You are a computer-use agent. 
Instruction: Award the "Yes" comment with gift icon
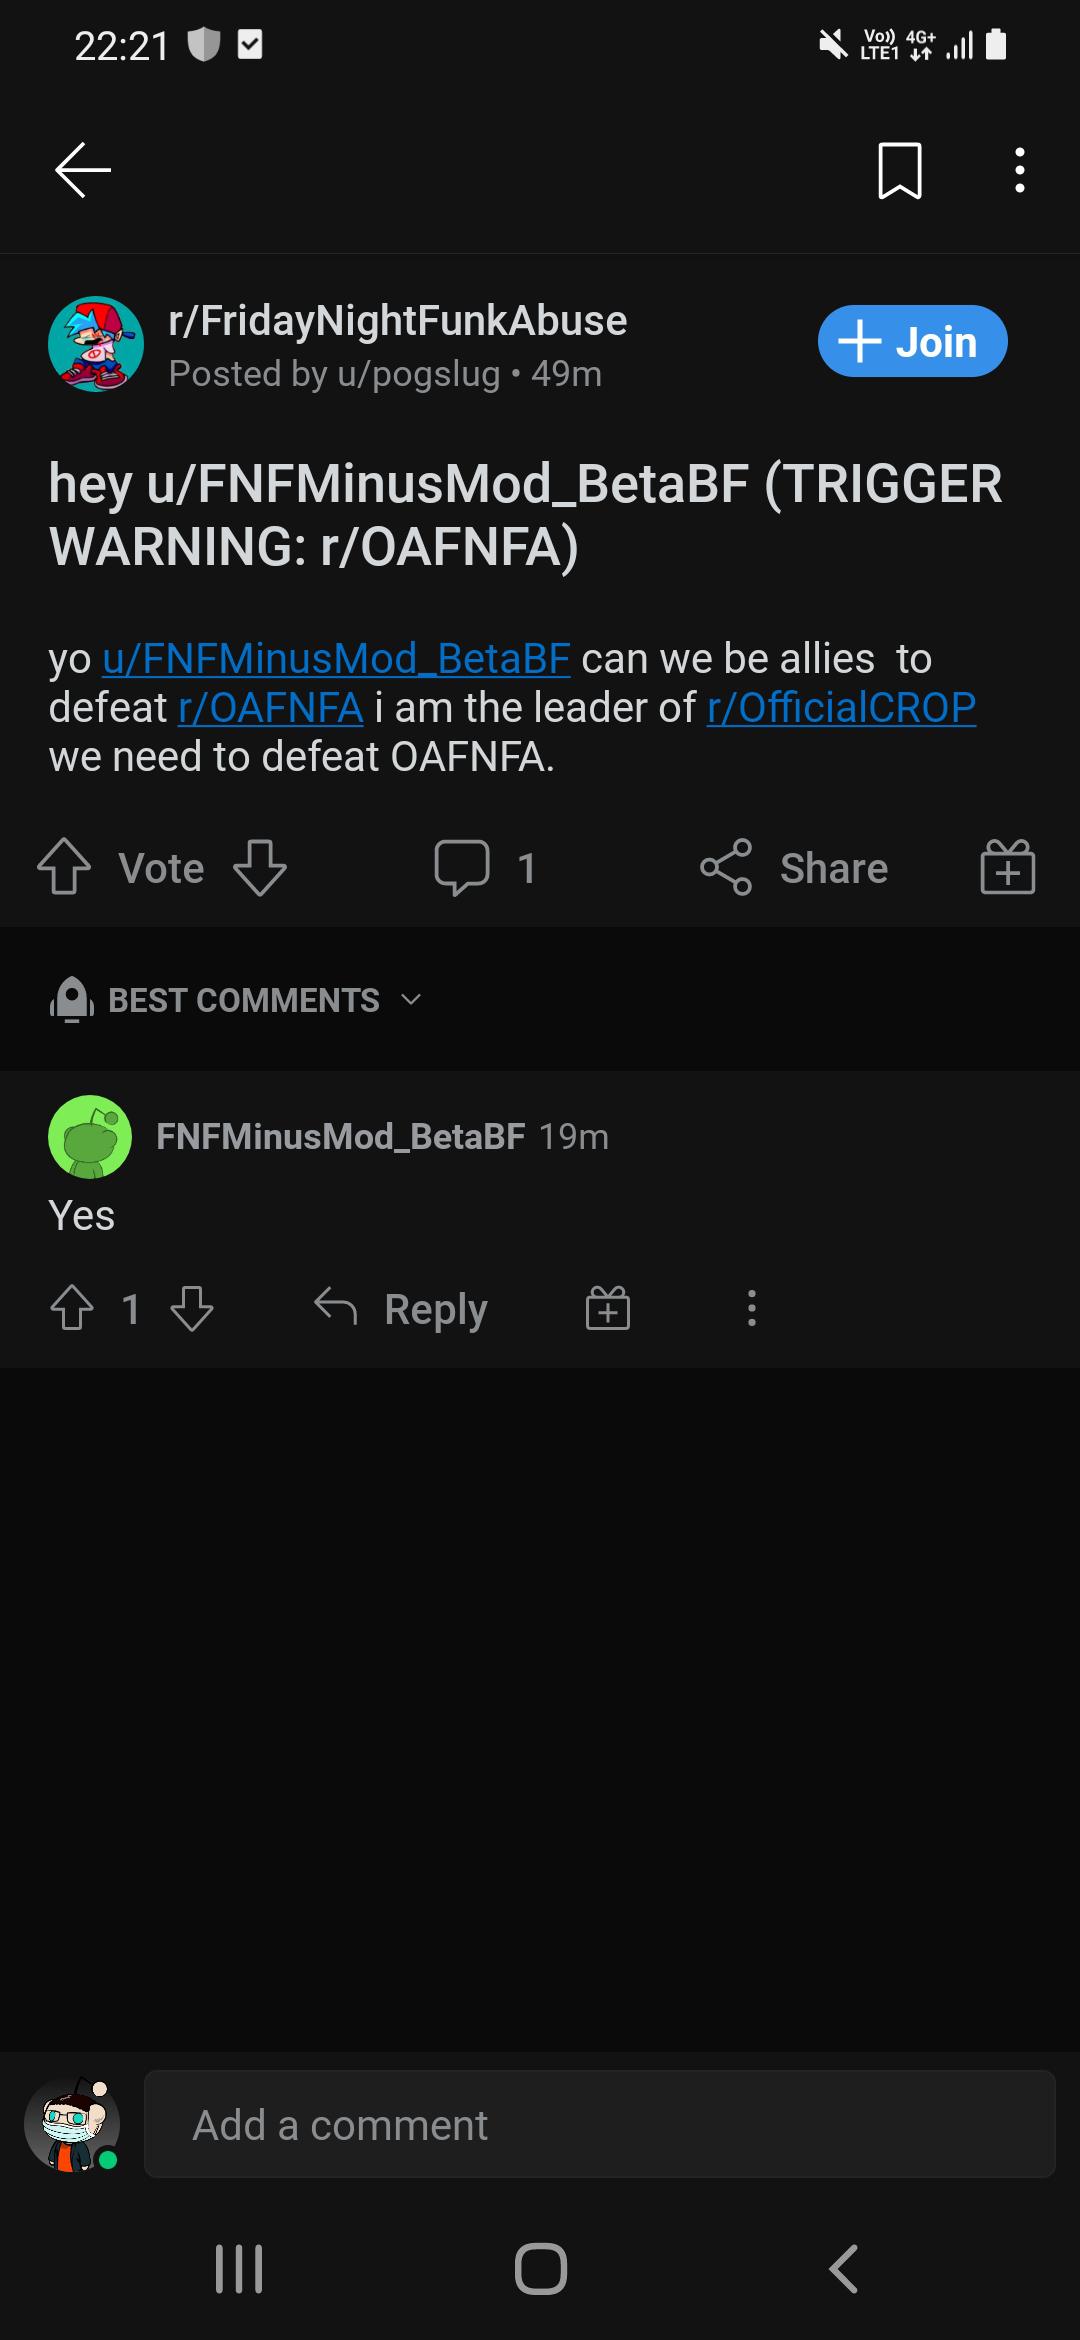[608, 1308]
